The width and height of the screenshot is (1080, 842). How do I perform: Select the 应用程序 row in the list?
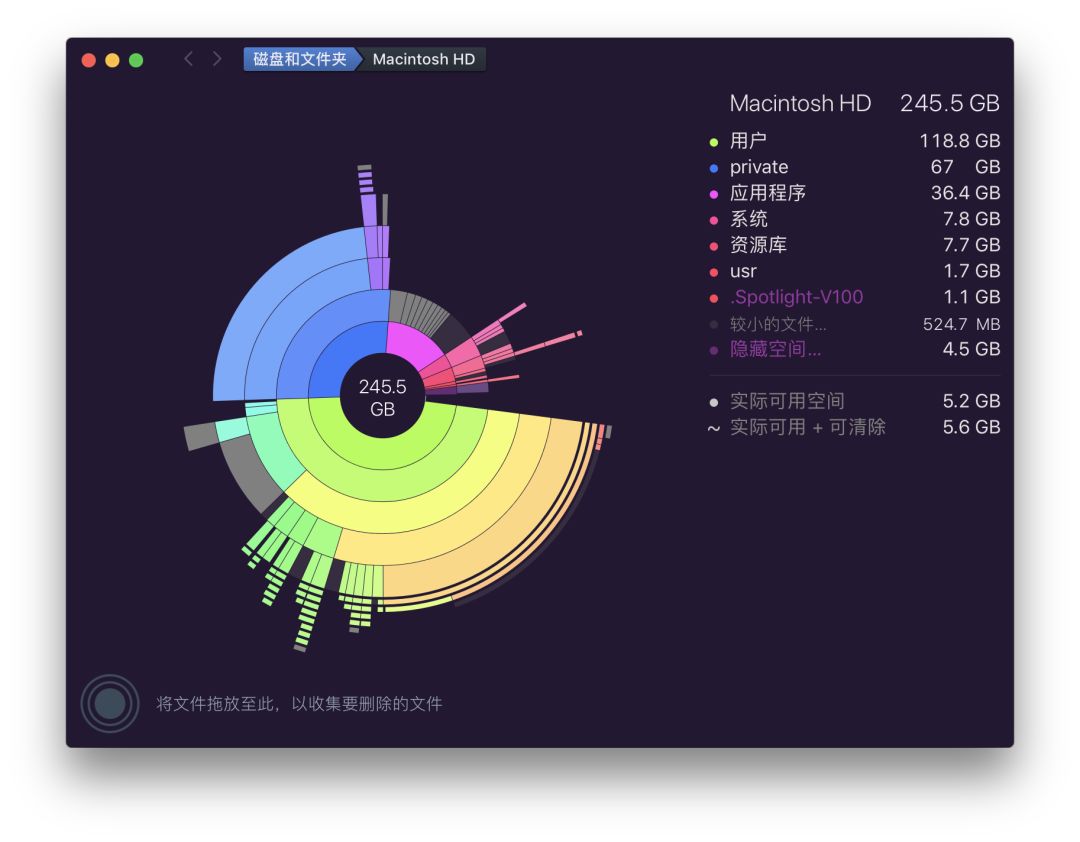coord(854,193)
